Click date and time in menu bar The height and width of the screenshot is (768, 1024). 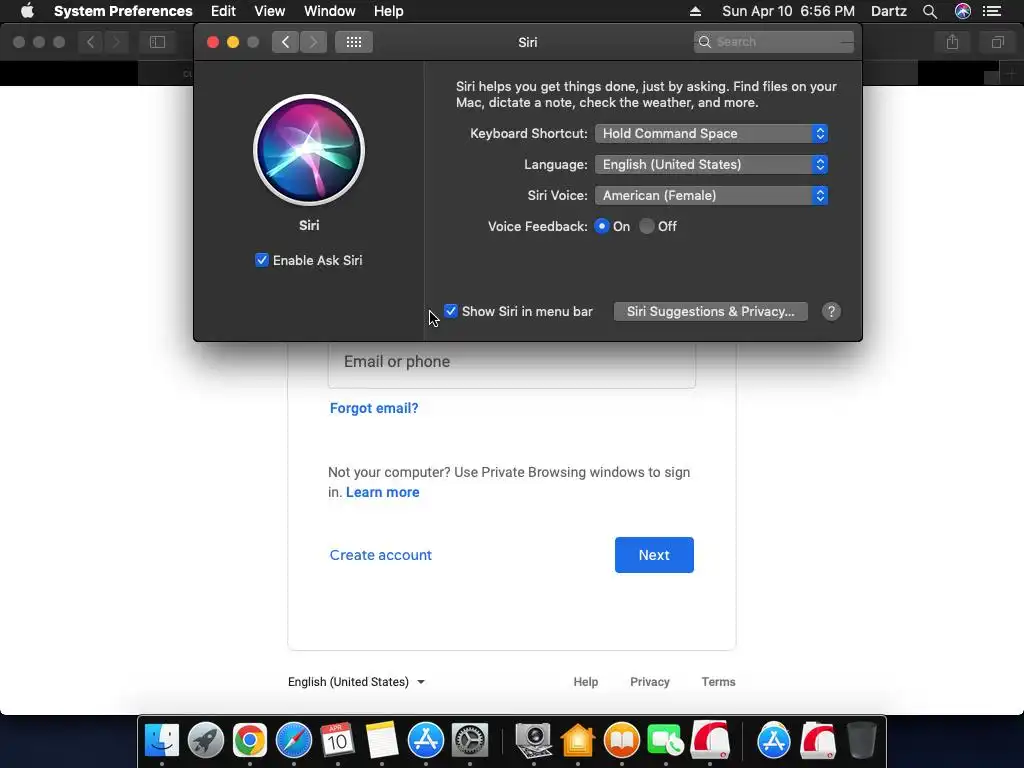tap(788, 11)
